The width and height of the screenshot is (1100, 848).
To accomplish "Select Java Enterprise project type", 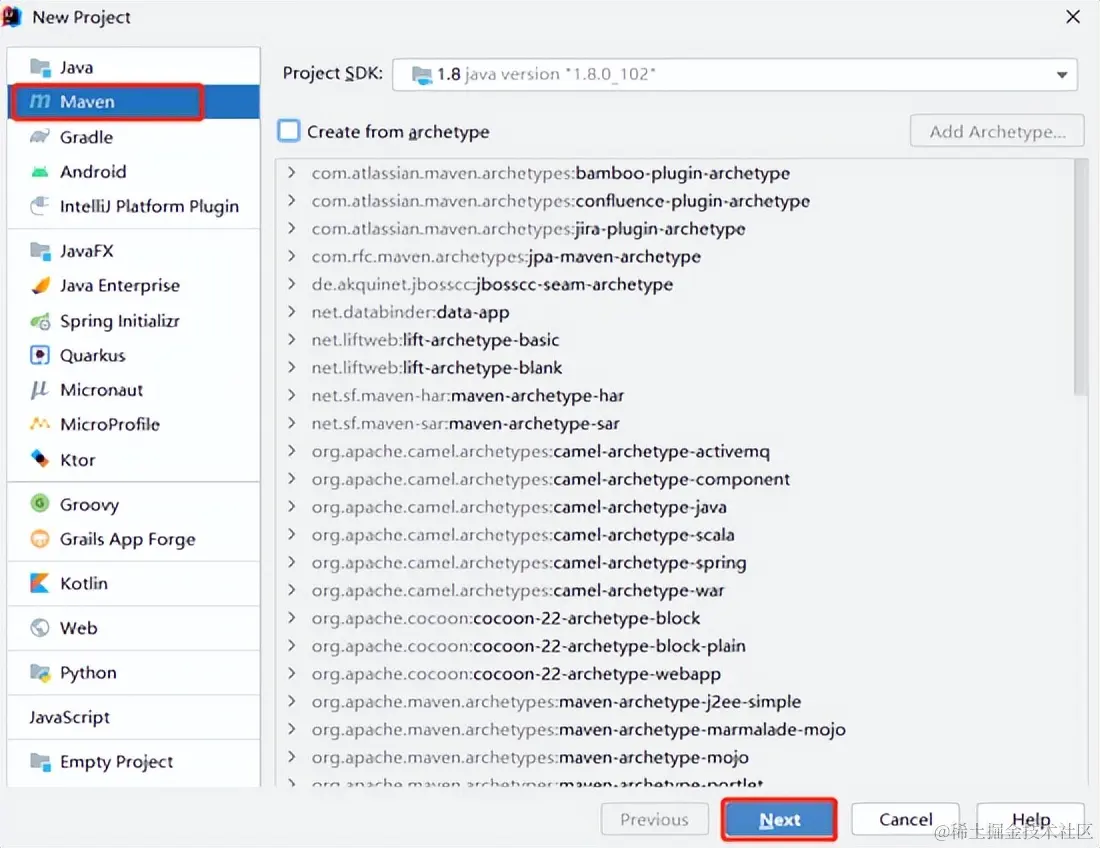I will pos(133,285).
